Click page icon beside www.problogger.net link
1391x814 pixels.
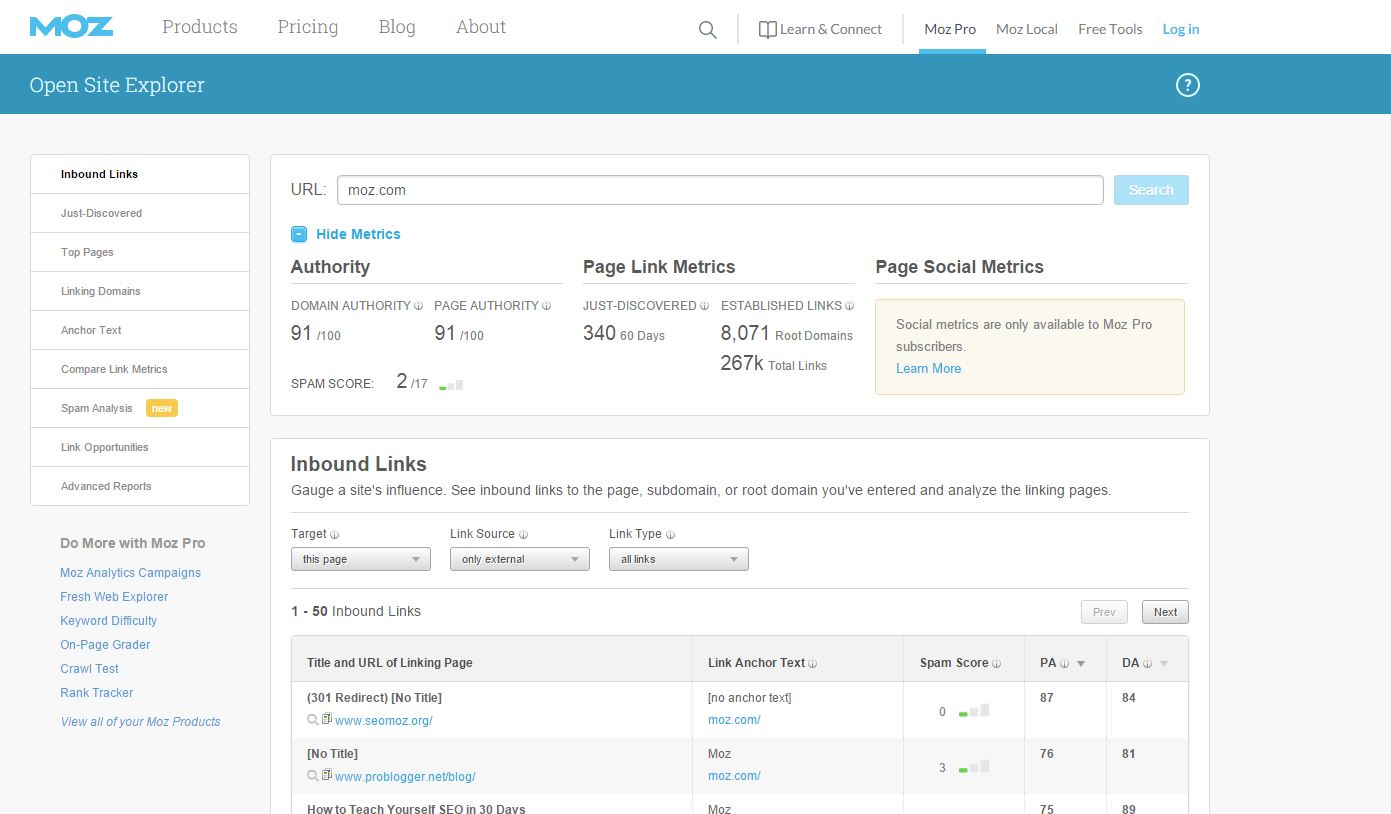(326, 775)
